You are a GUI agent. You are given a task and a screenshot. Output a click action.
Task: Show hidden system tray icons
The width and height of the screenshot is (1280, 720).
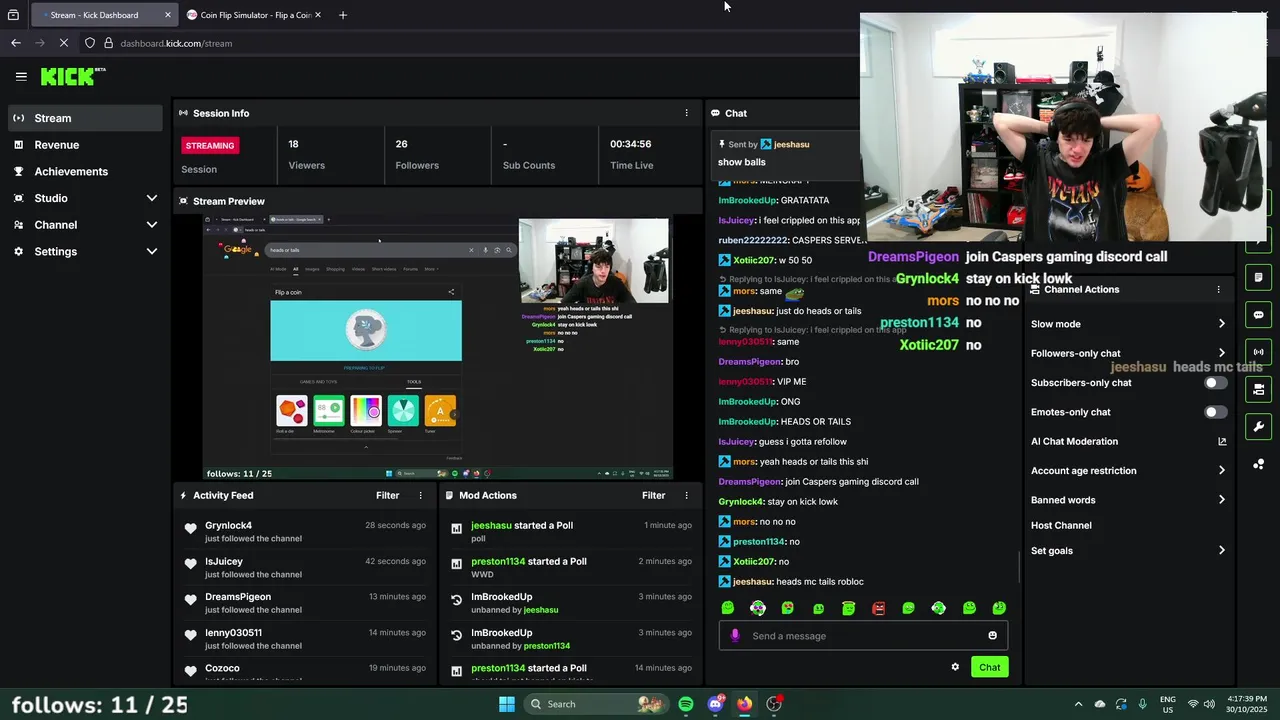tap(1078, 704)
